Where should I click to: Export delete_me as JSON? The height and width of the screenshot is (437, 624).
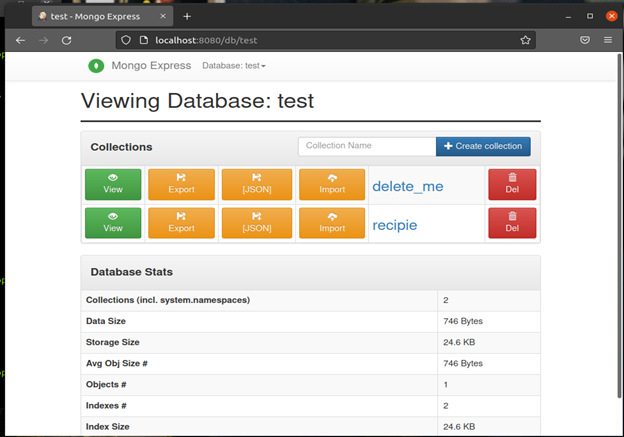coord(257,184)
